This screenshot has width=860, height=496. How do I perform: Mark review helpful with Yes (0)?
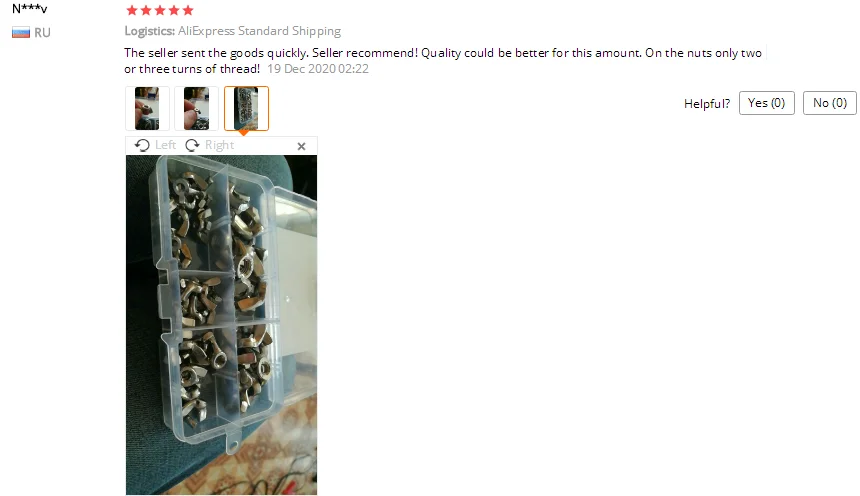767,103
